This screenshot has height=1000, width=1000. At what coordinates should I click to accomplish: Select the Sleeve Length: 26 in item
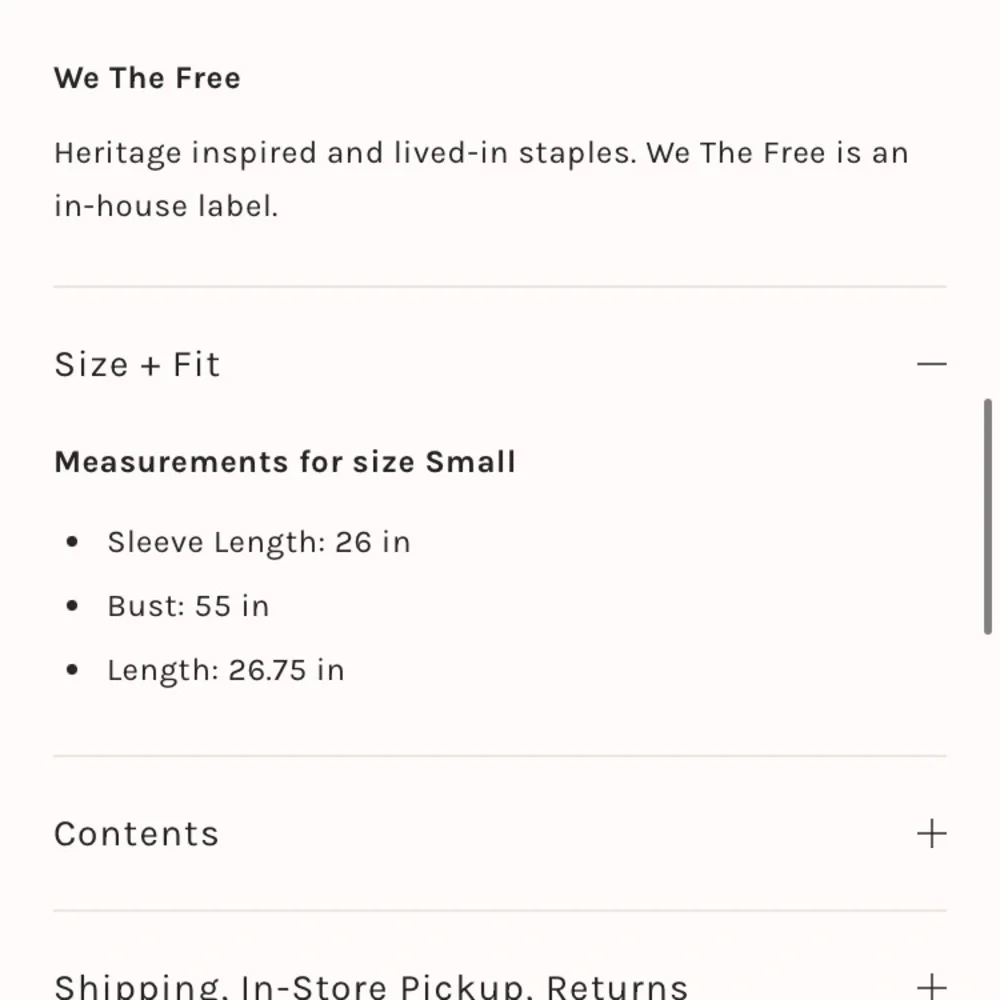[259, 543]
